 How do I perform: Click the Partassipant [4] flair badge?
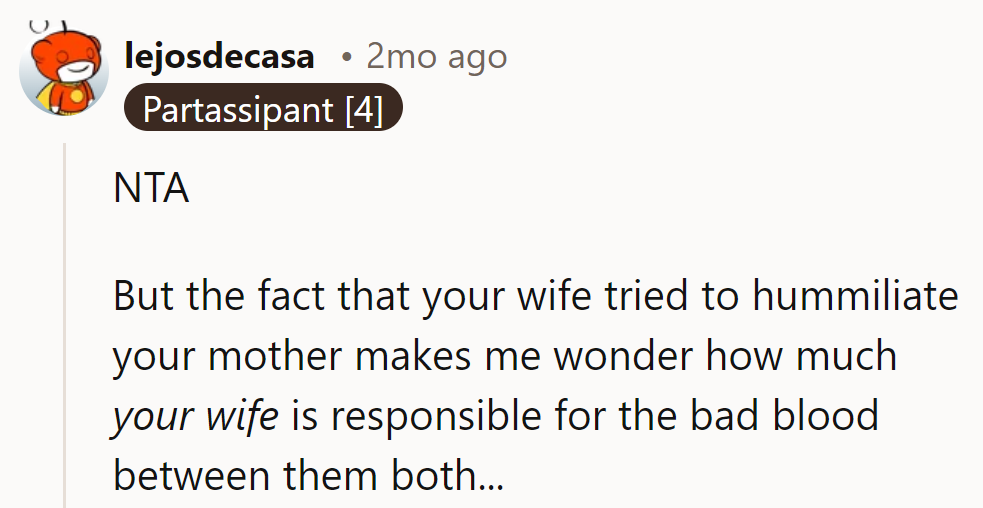tap(263, 108)
